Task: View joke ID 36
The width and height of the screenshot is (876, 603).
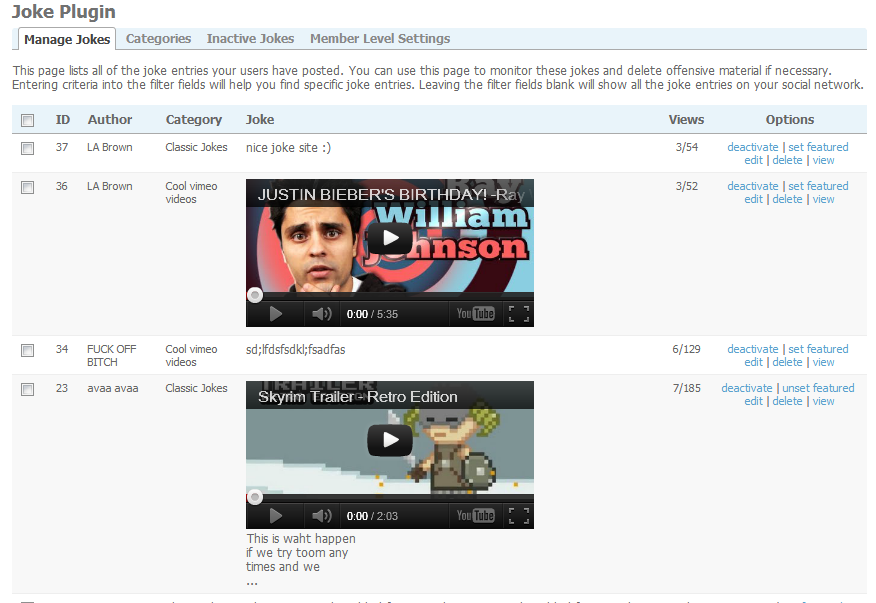Action: (823, 200)
